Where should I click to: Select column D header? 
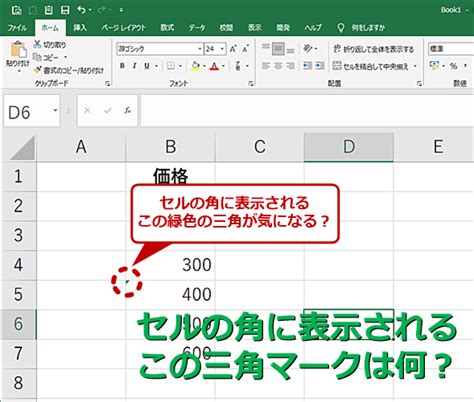coord(349,147)
